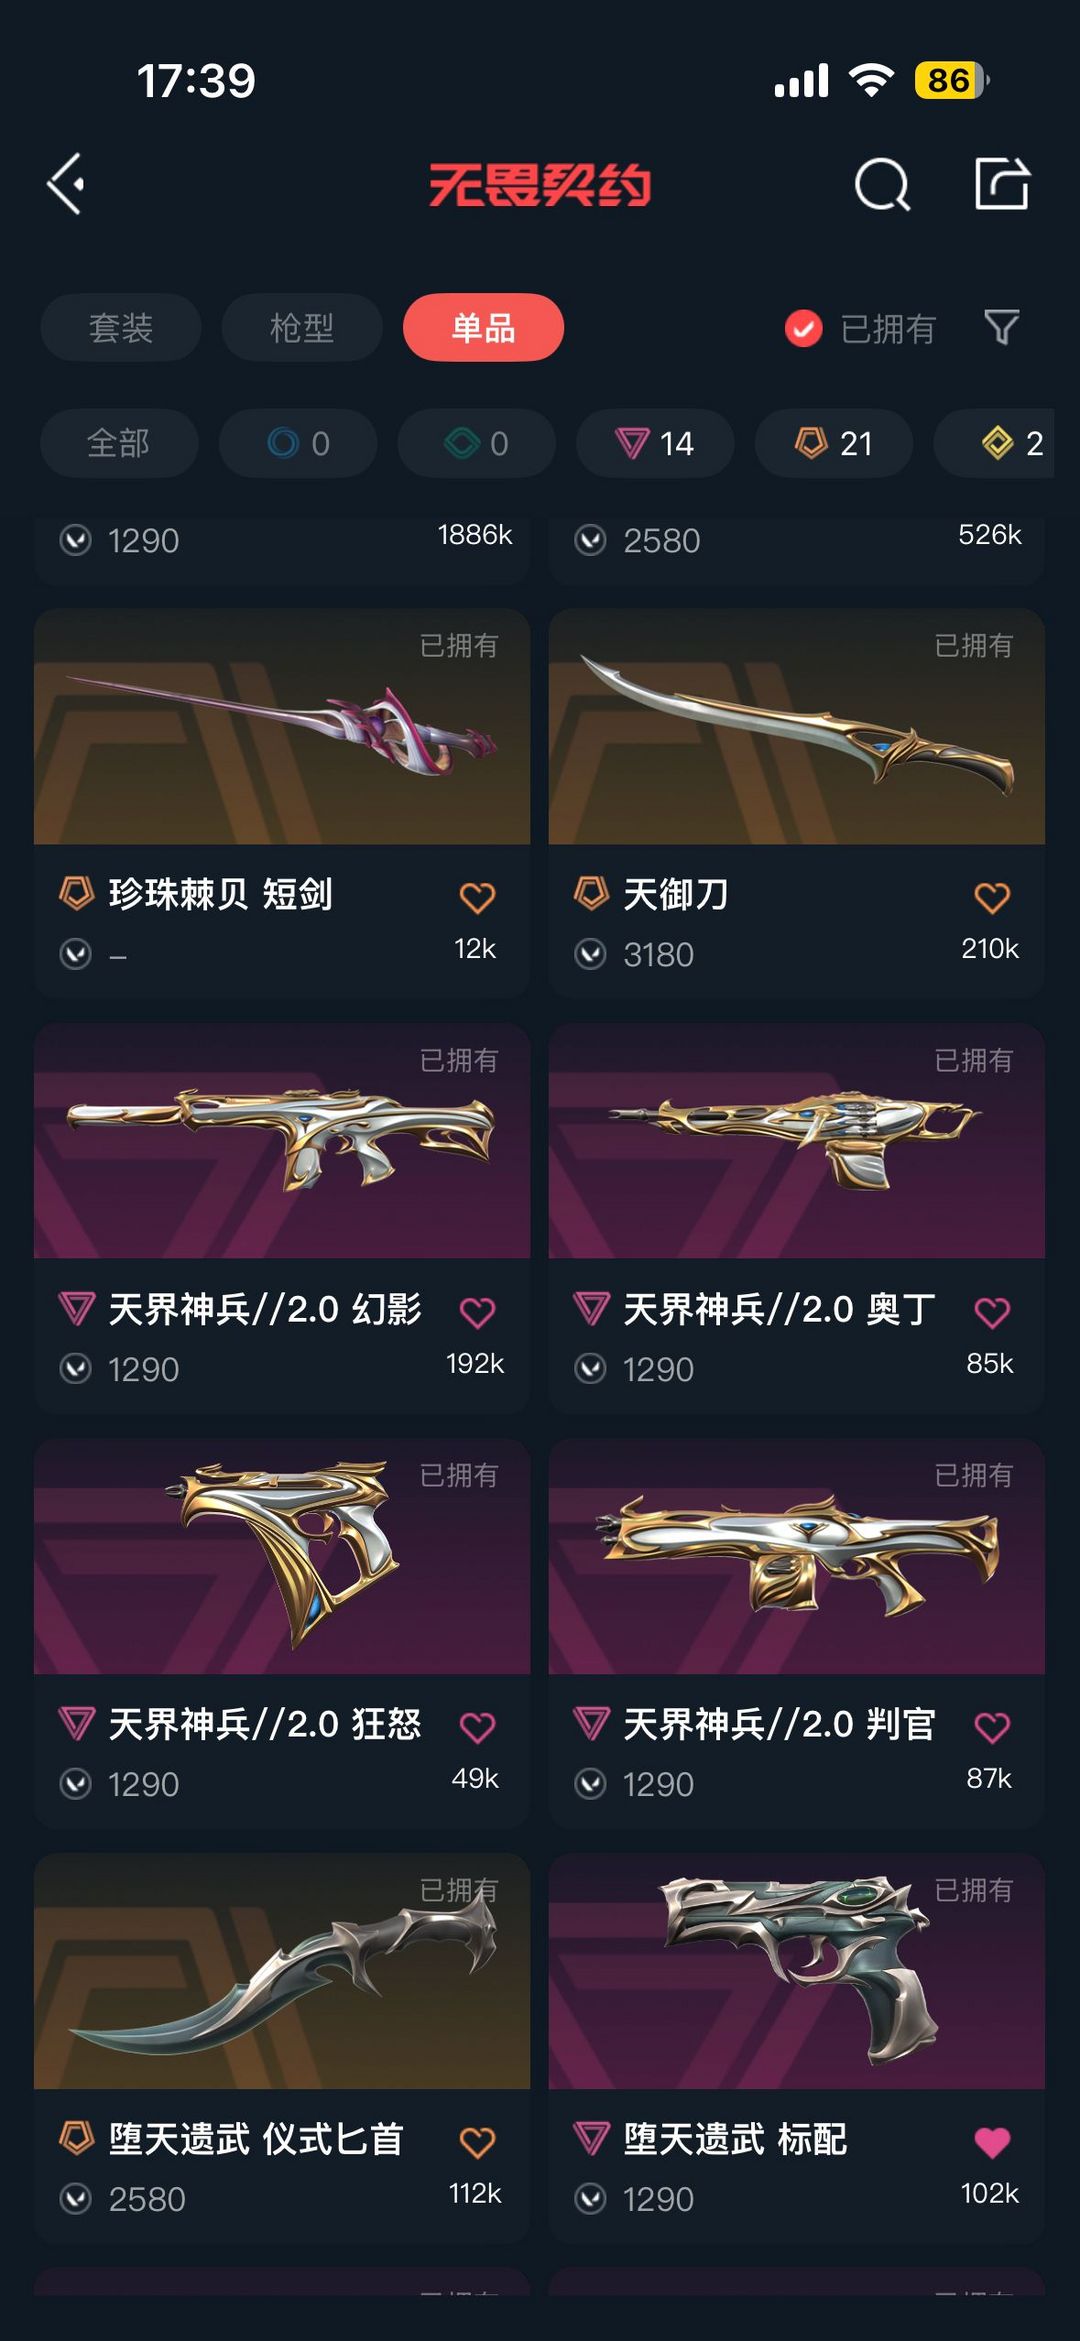Select the 全部 rarity filter chip
The height and width of the screenshot is (2341, 1080).
(119, 443)
